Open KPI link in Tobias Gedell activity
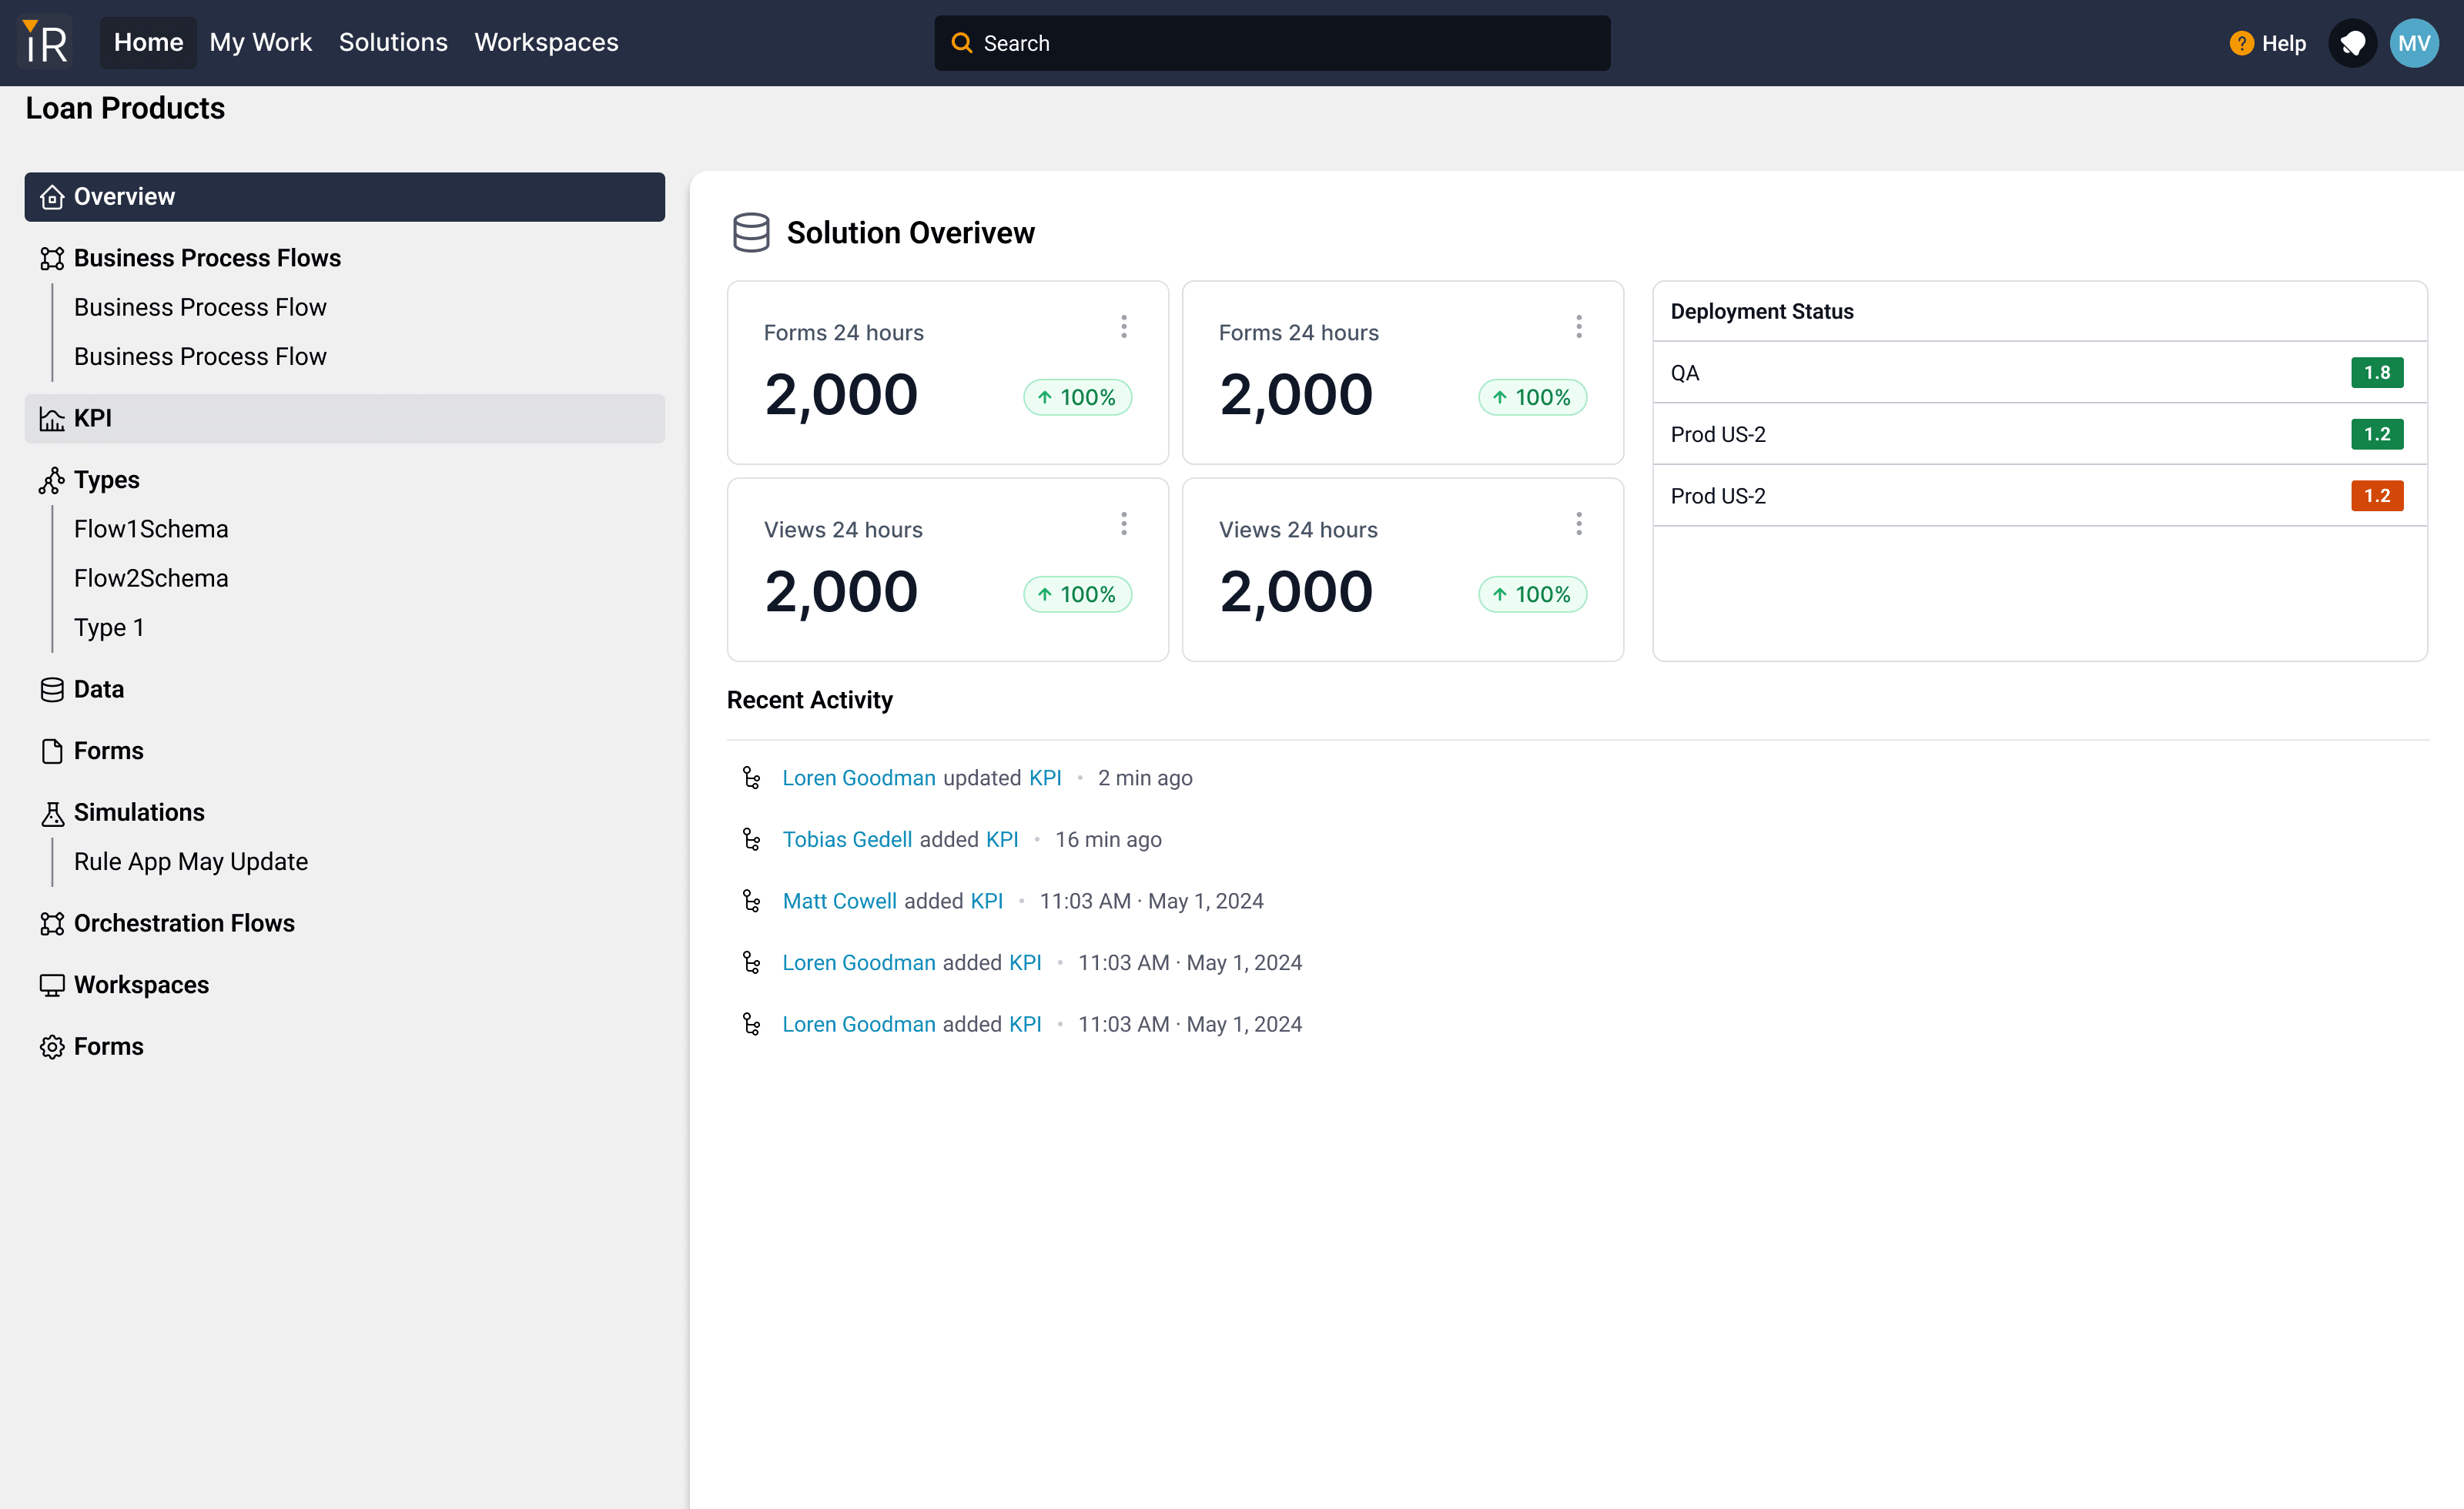 click(x=1002, y=839)
